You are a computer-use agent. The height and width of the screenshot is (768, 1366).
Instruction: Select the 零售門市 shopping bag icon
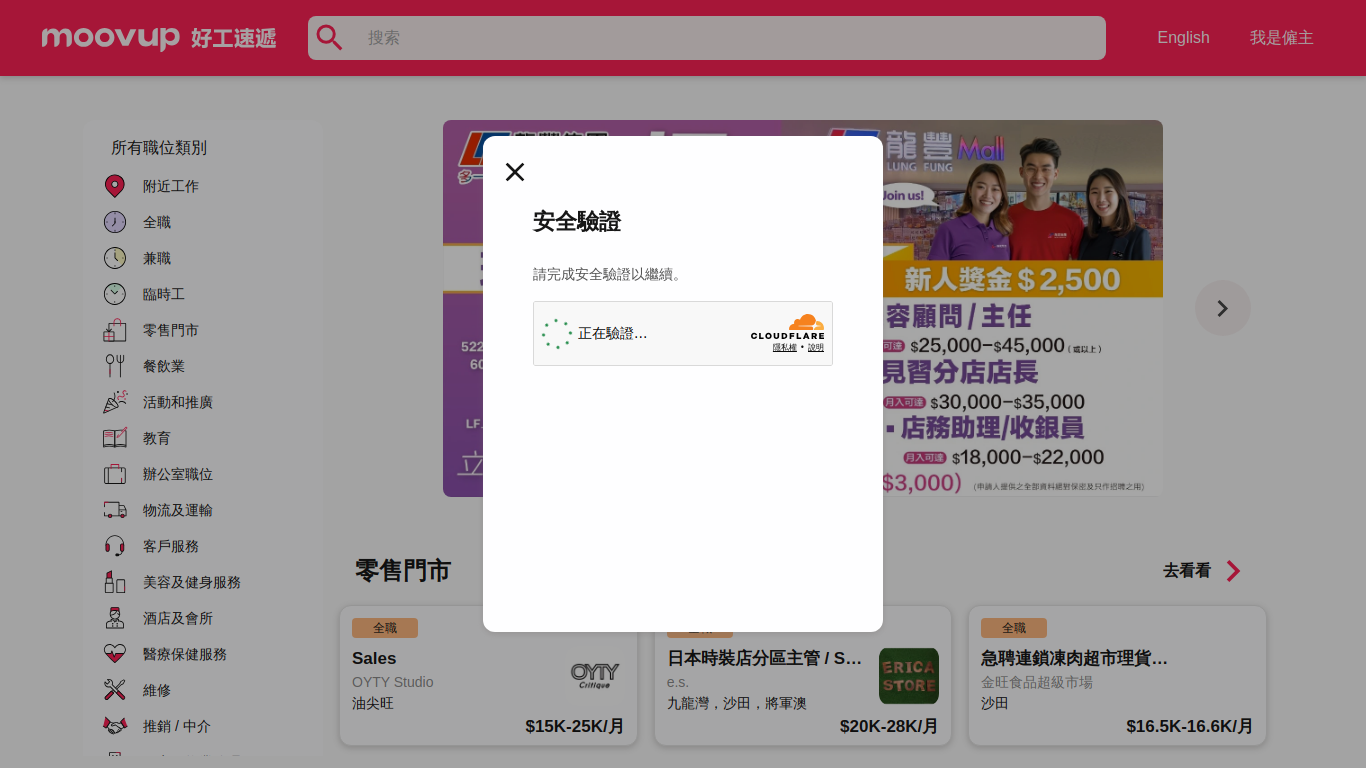pyautogui.click(x=115, y=330)
